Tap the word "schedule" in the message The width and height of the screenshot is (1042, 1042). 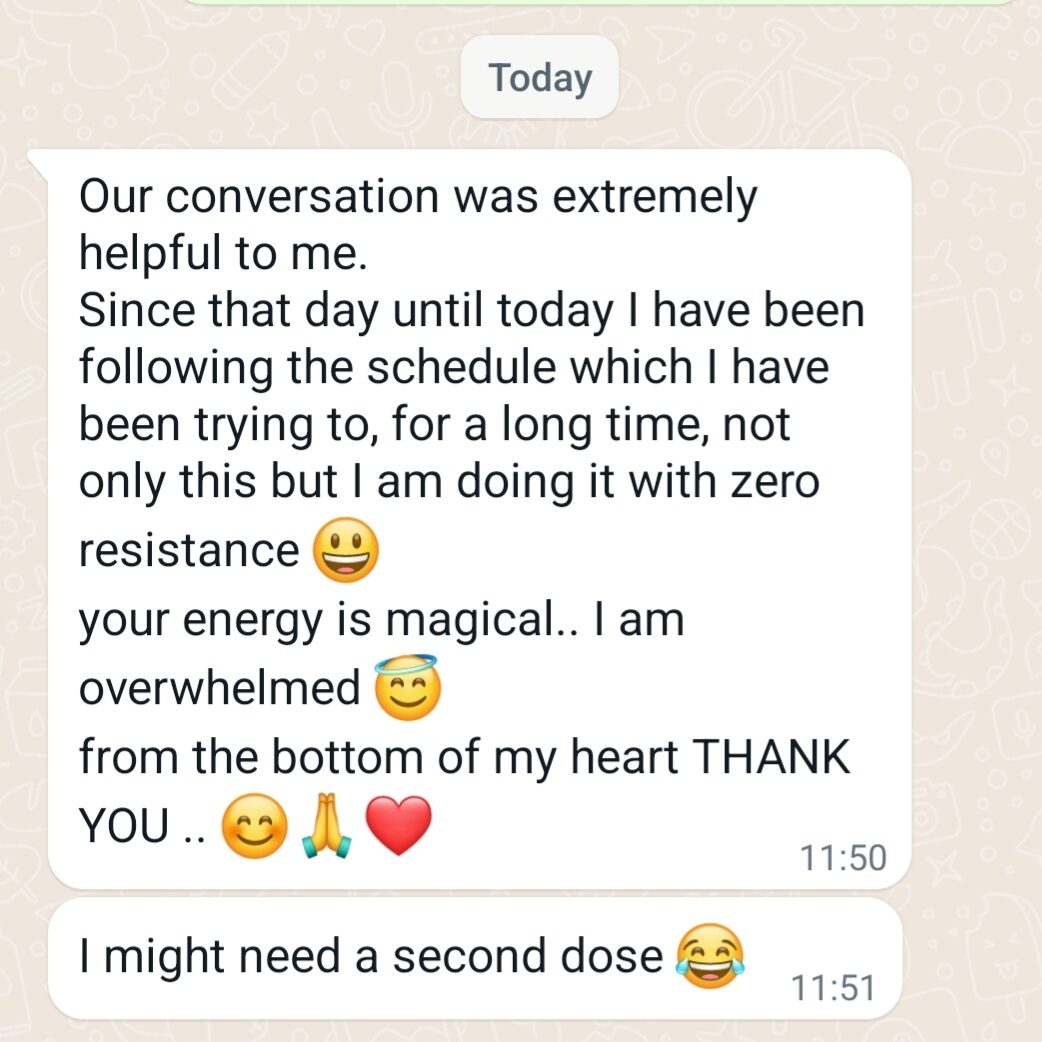point(461,367)
